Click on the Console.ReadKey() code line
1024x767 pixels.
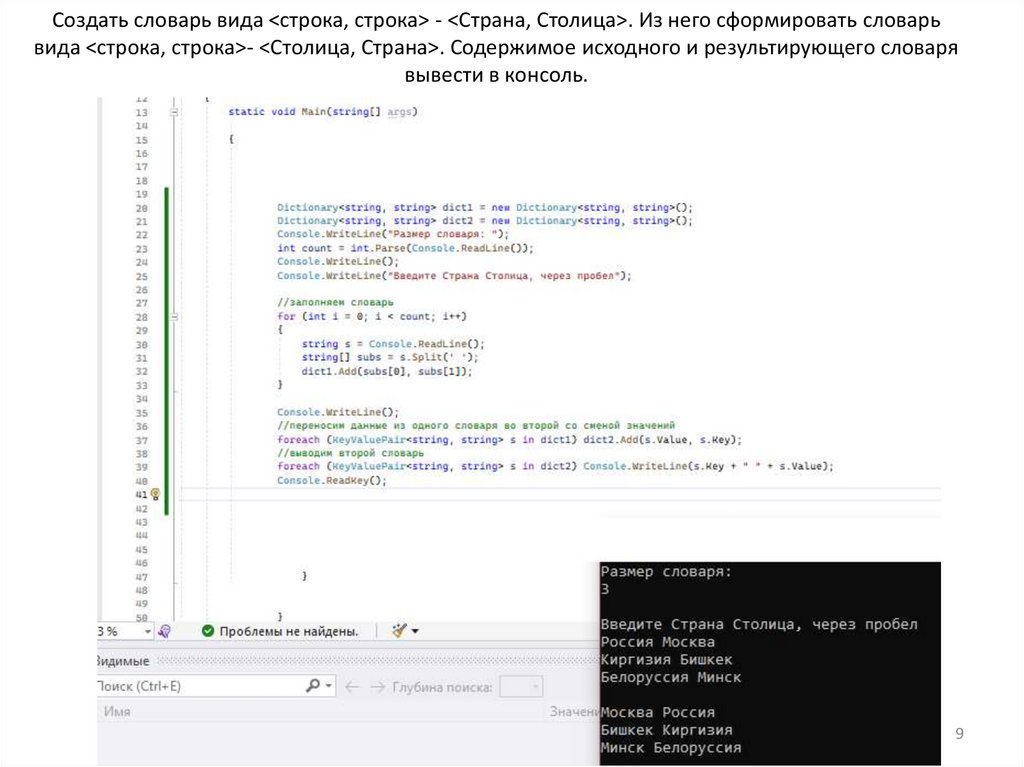coord(331,481)
